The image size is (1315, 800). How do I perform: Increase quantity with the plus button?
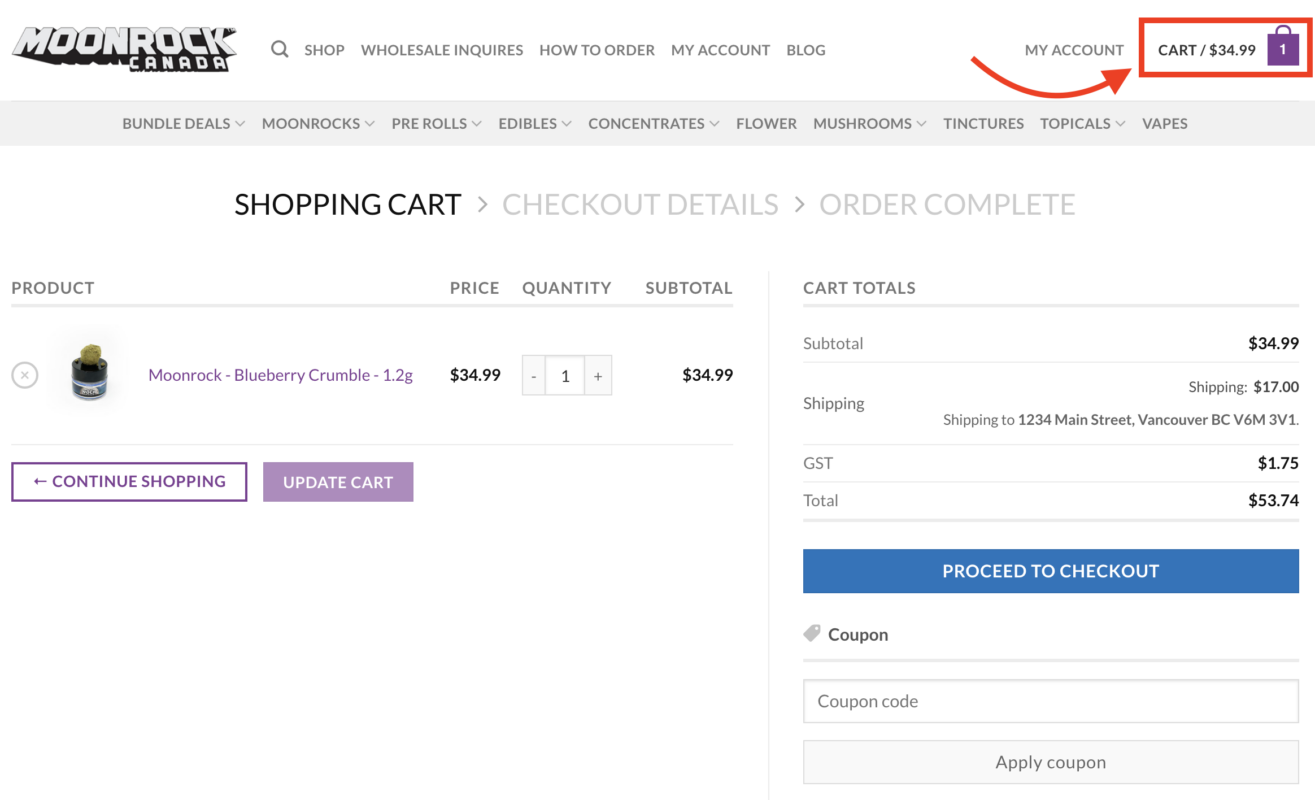597,375
